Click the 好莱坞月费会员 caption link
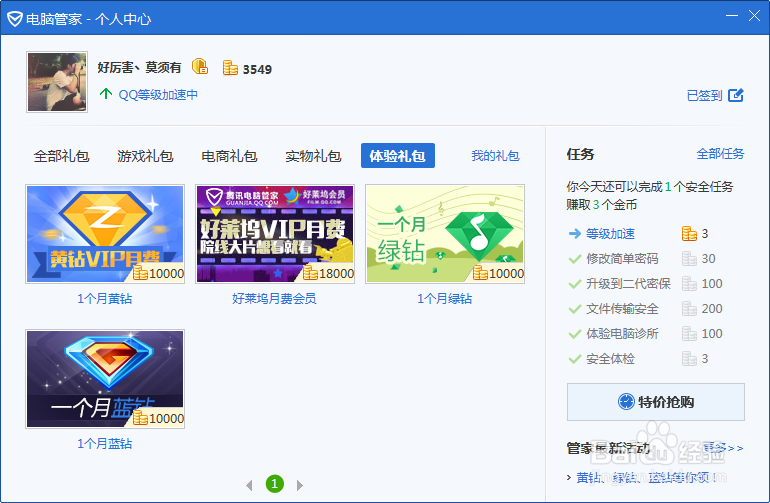Image resolution: width=770 pixels, height=503 pixels. pyautogui.click(x=274, y=299)
